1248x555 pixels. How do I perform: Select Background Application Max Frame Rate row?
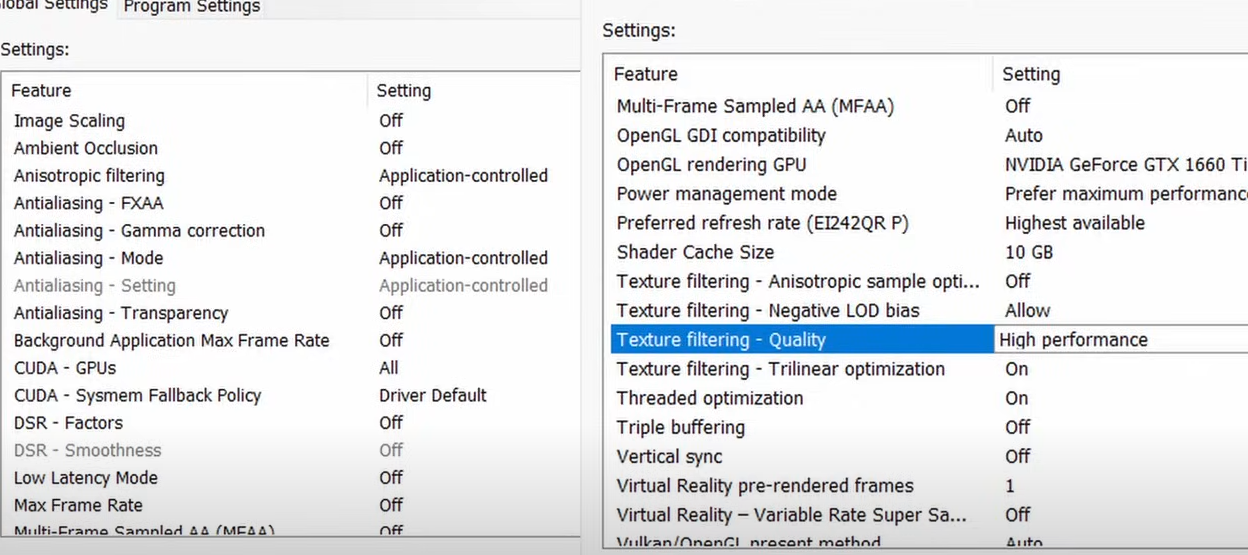tap(171, 341)
